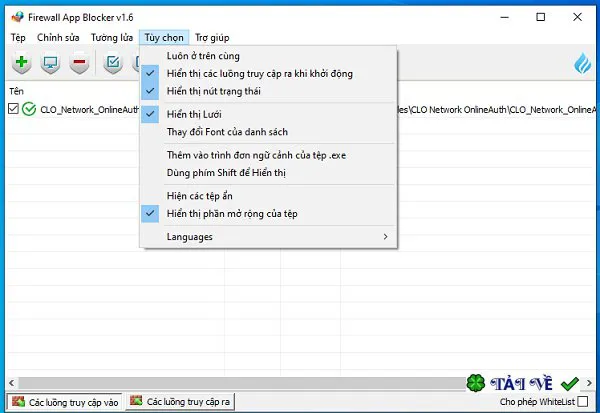Maximize the Firewall App Blocker window
Screen dimensions: 600x413
click(x=541, y=17)
